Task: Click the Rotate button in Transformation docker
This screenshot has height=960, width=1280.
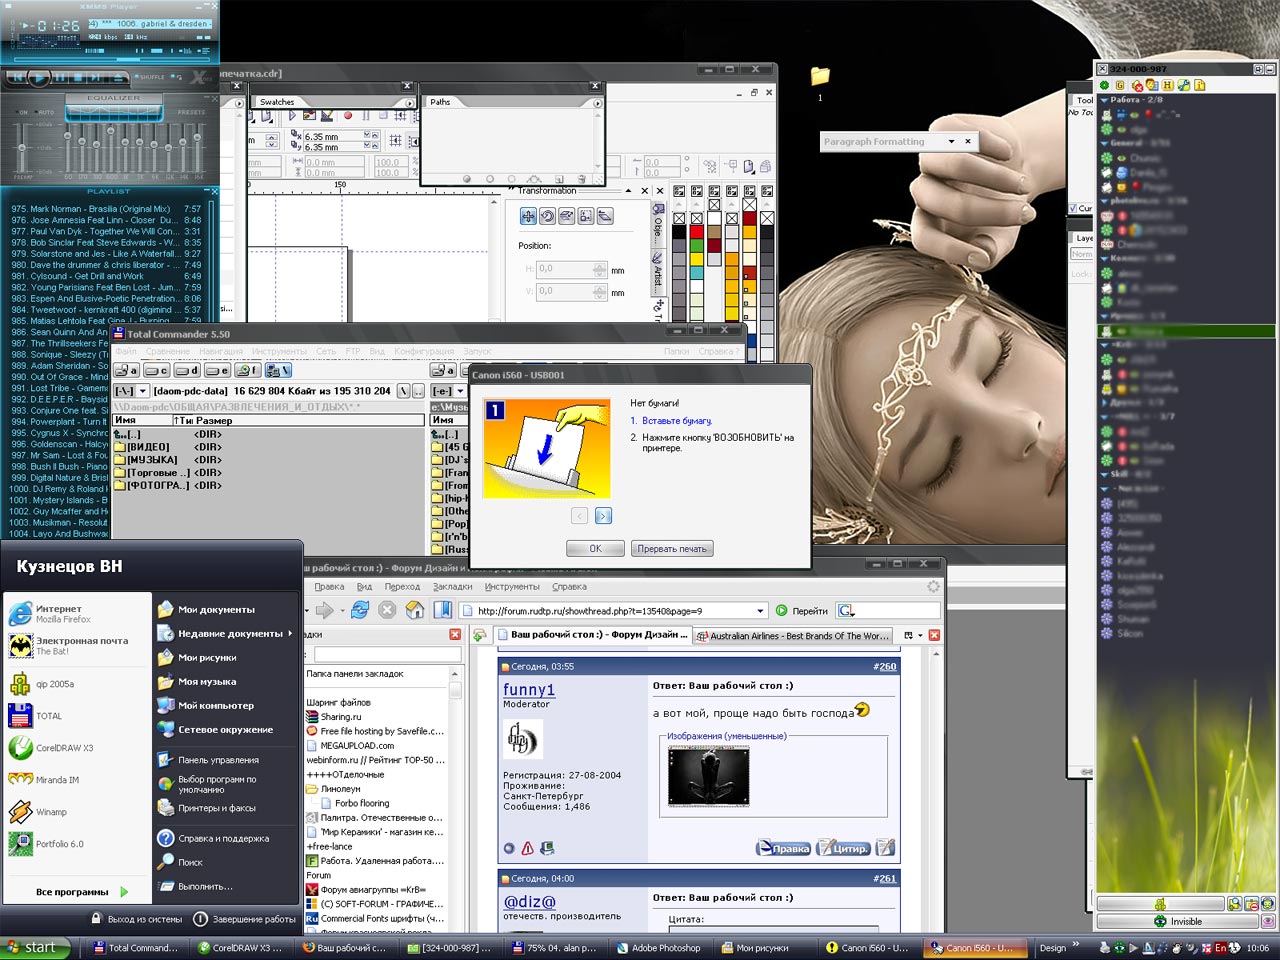Action: tap(547, 216)
